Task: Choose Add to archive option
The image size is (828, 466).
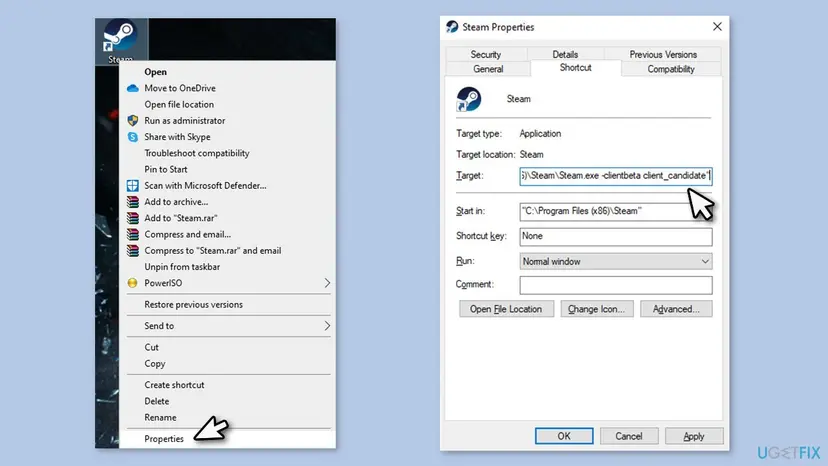Action: pos(176,202)
